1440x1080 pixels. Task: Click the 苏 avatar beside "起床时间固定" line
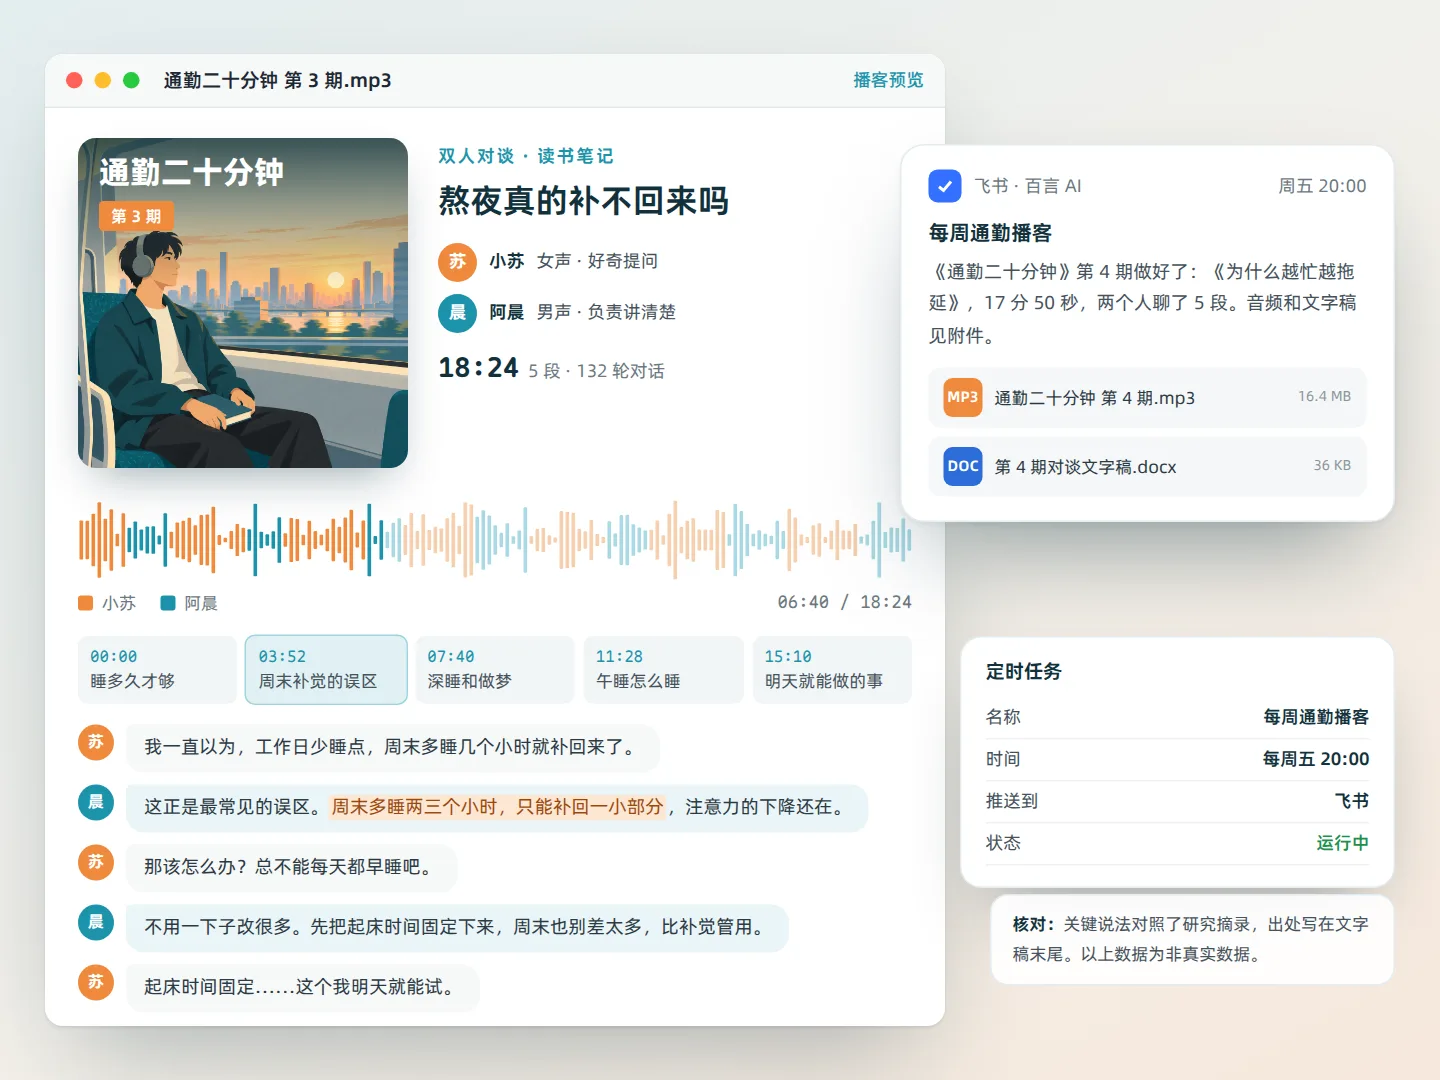96,982
